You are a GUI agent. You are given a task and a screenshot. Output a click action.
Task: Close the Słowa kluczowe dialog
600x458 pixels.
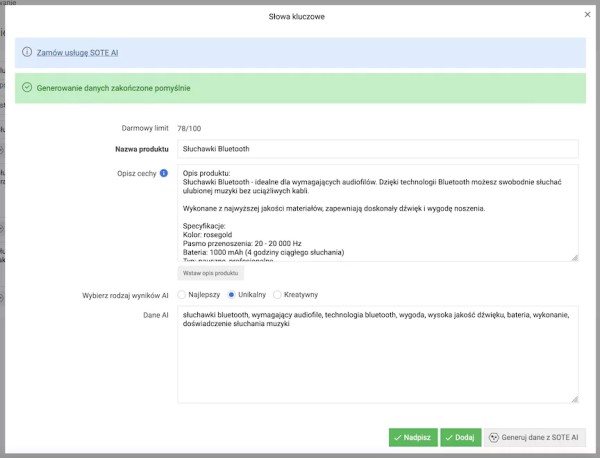587,15
